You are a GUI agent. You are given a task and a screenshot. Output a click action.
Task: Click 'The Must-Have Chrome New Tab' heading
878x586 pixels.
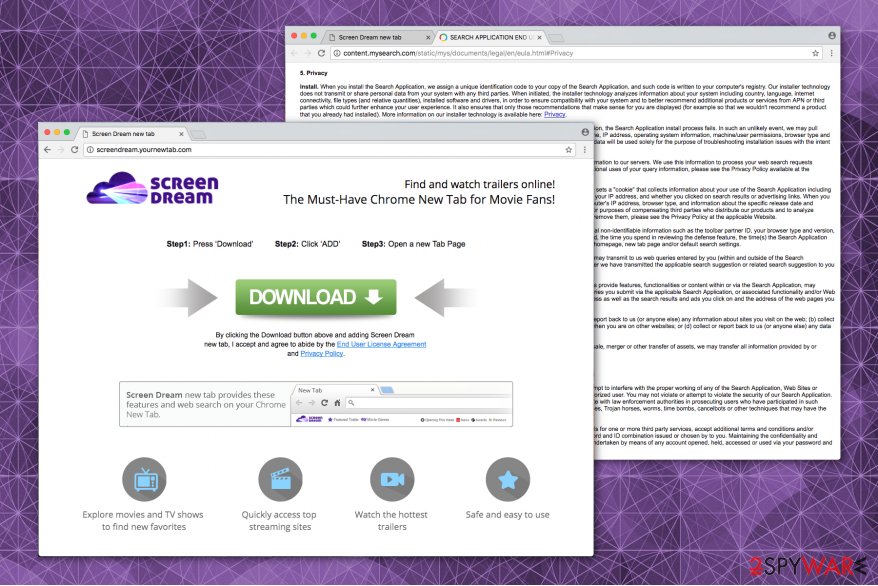click(419, 200)
